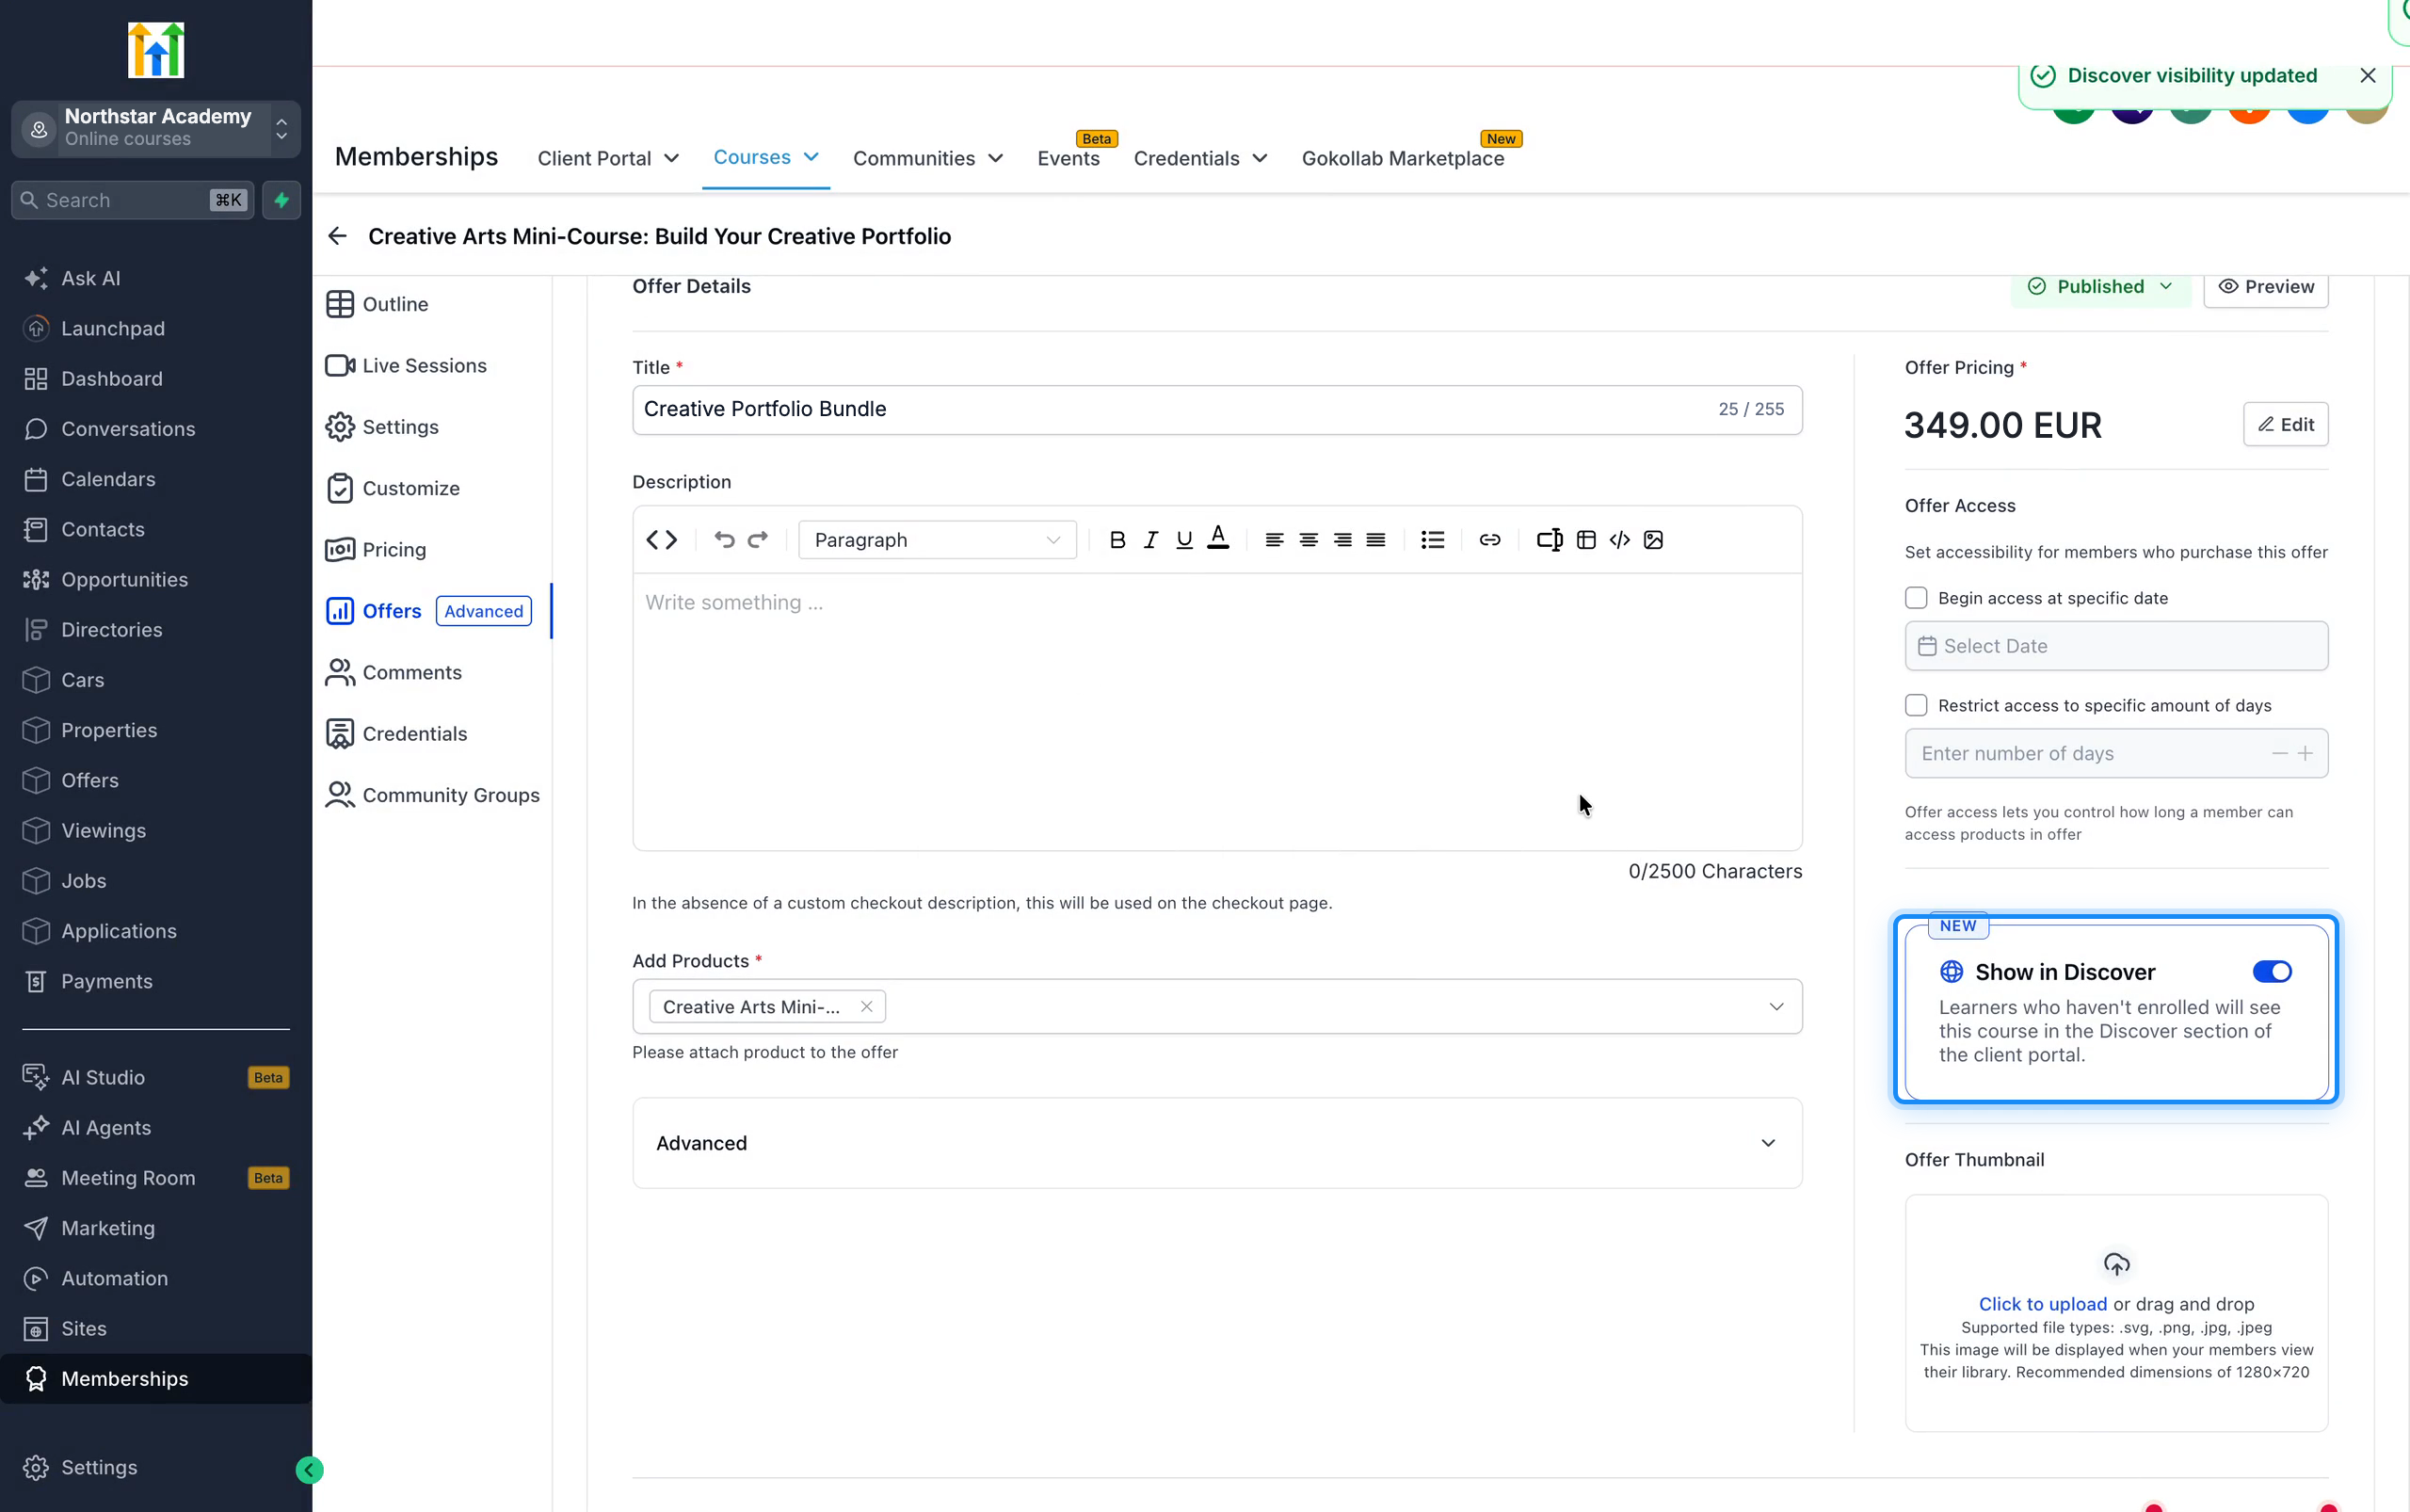The height and width of the screenshot is (1512, 2410).
Task: Open the Published status dropdown
Action: 2100,287
